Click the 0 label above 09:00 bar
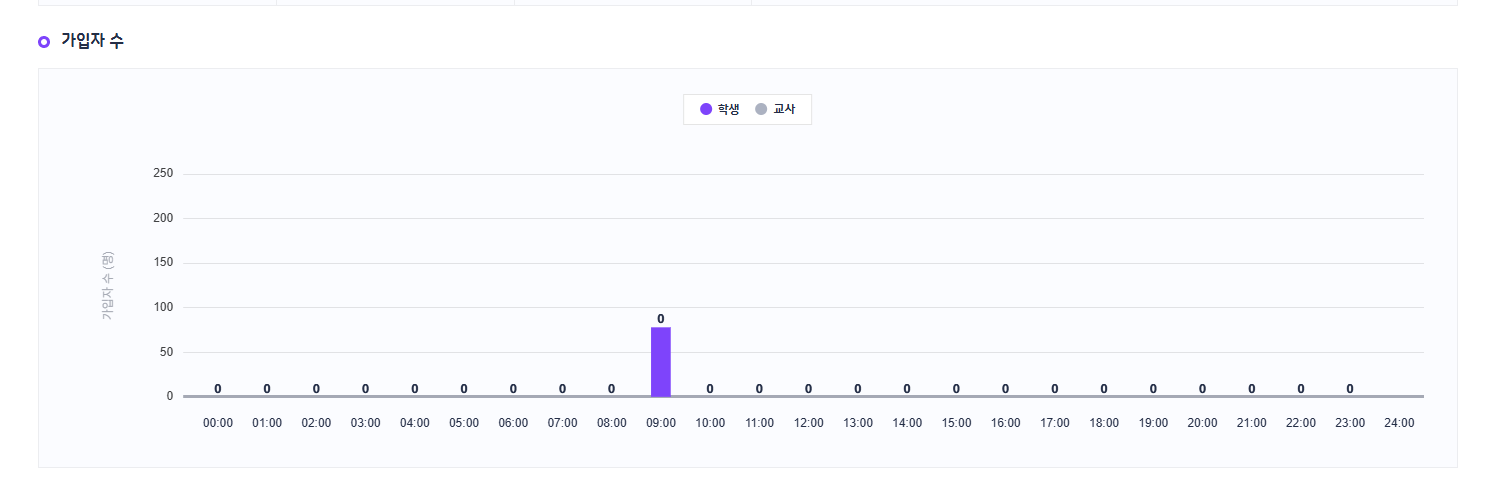1489x486 pixels. coord(661,319)
